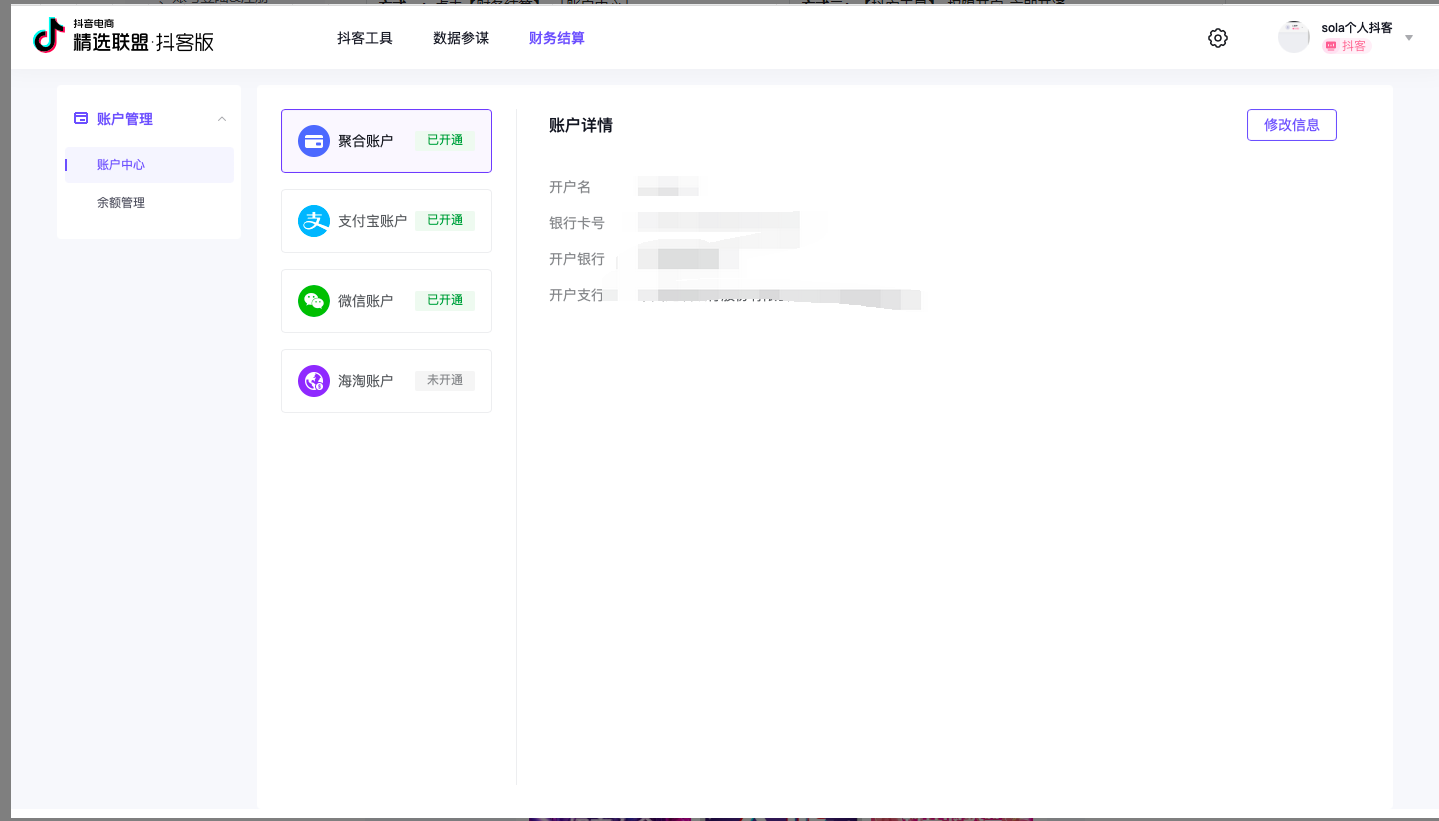Collapse the 账户管理 section chevron
The image size is (1439, 821).
pos(222,119)
